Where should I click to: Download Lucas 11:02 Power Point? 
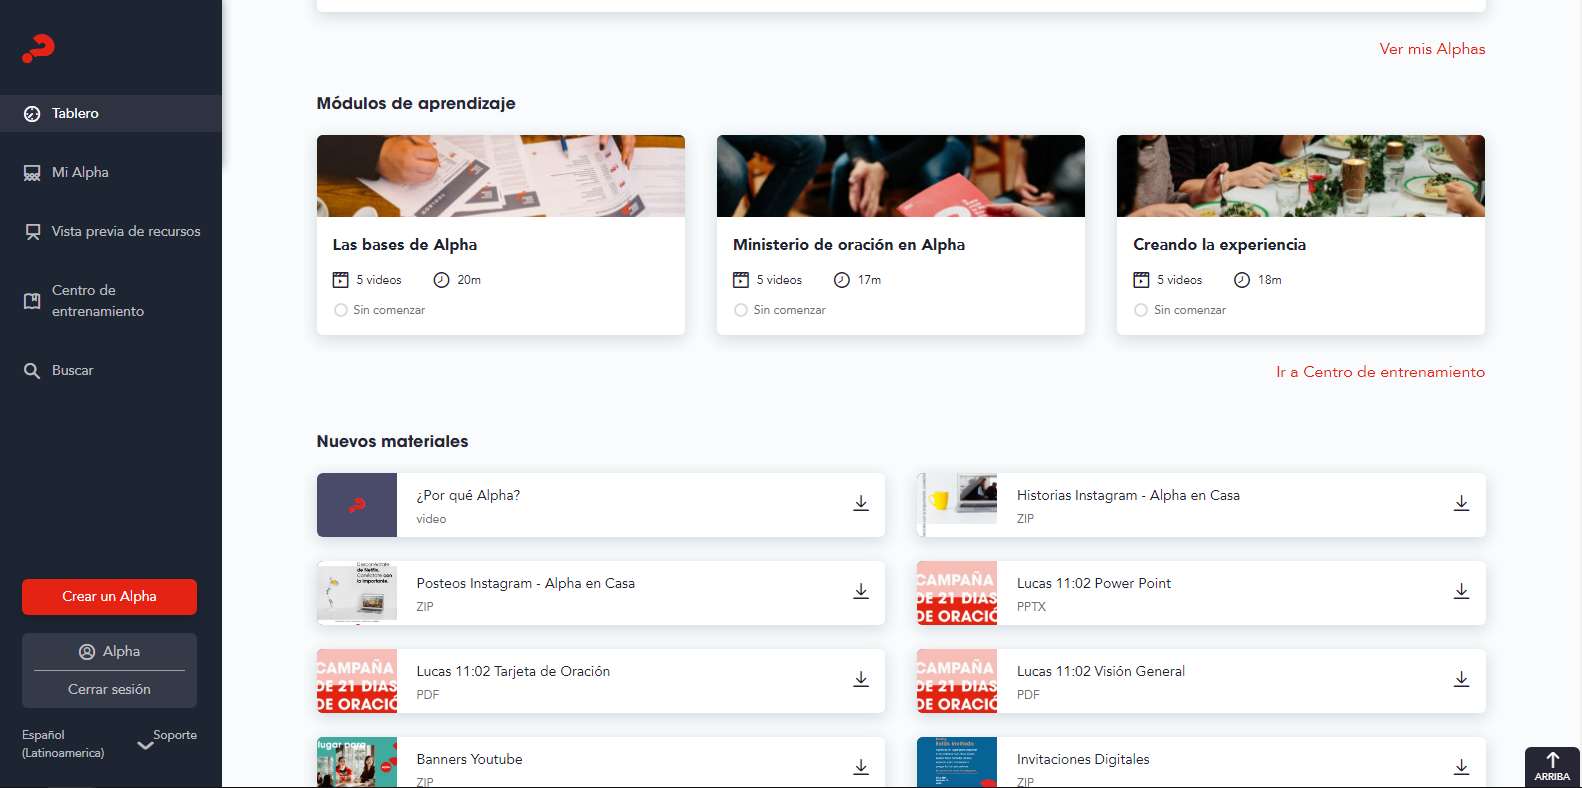click(1461, 591)
